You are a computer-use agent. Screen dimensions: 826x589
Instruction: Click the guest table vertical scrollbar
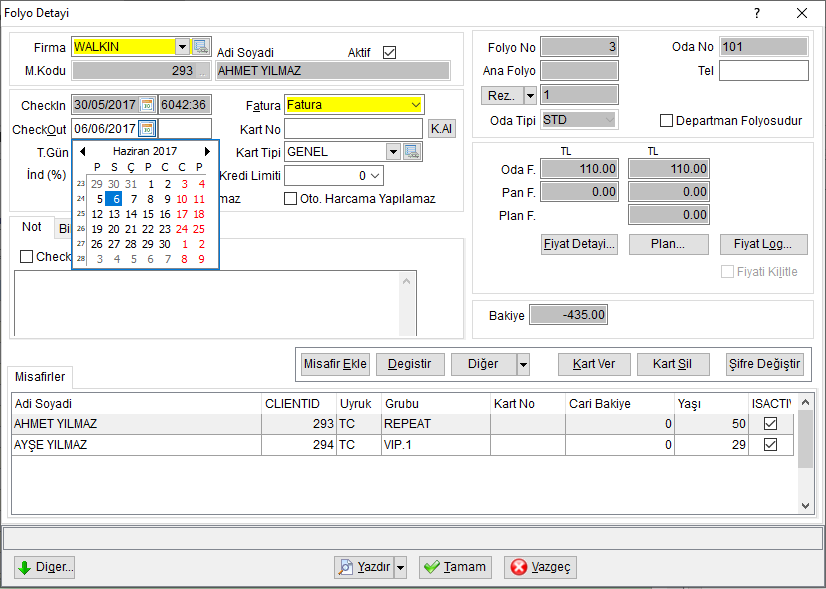point(805,454)
